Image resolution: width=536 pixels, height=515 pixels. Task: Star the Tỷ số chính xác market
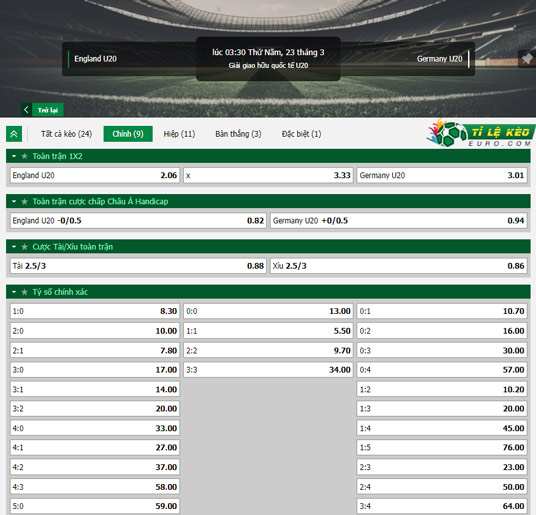(25, 292)
